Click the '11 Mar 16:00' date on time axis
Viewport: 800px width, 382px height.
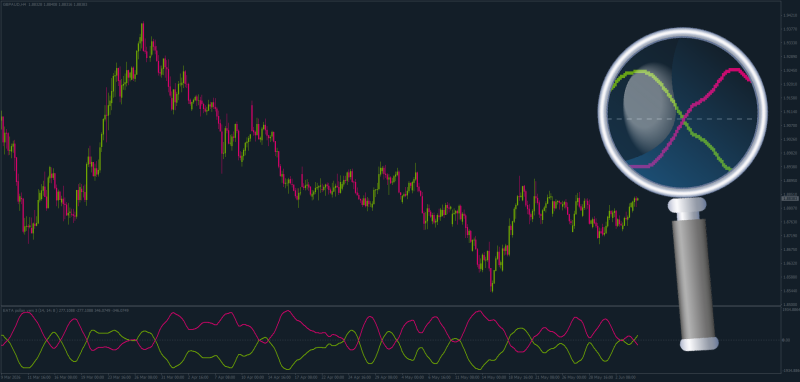click(x=40, y=377)
